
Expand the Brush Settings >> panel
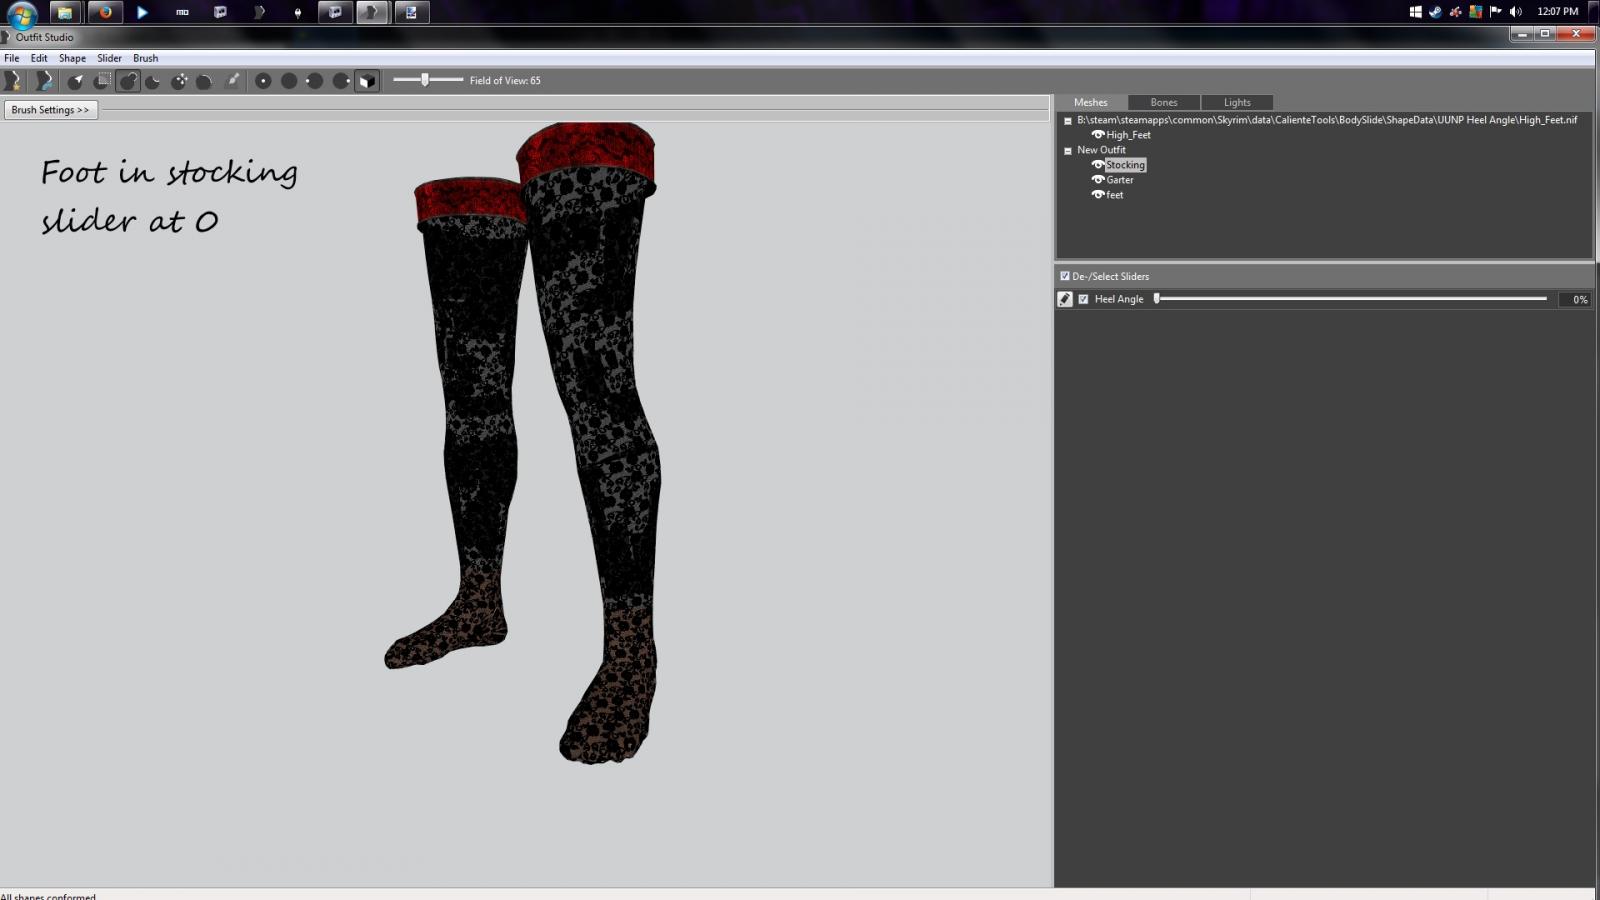pos(50,110)
